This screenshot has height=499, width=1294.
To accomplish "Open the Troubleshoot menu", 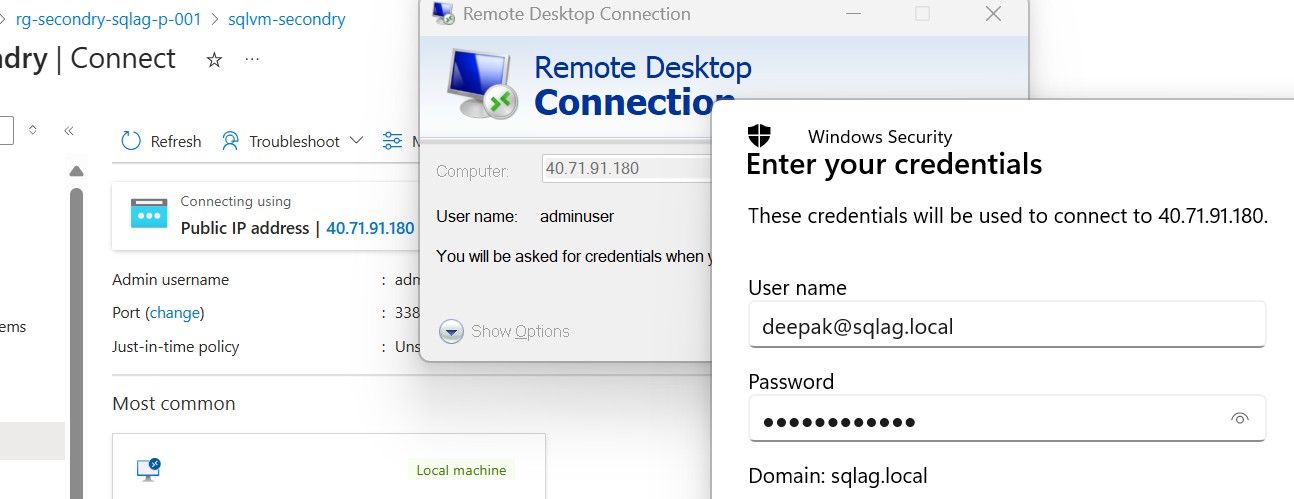I will pyautogui.click(x=292, y=141).
